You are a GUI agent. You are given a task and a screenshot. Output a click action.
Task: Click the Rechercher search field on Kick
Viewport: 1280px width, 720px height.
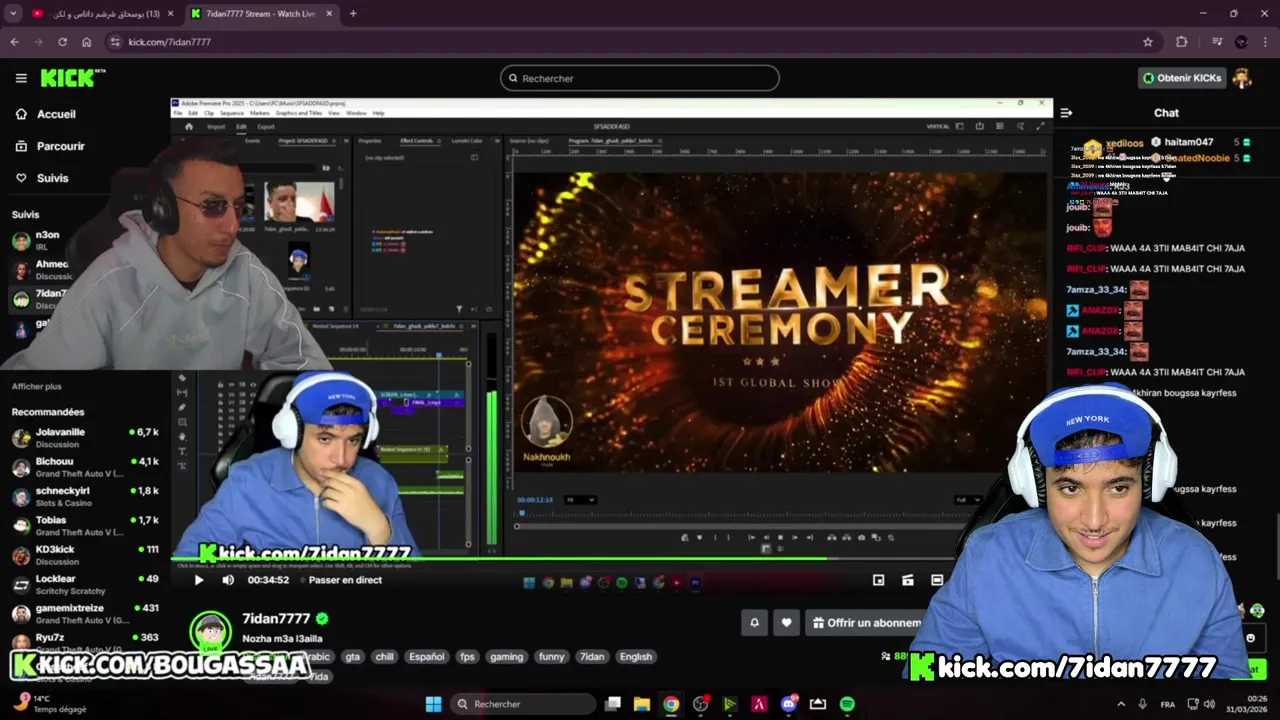coord(640,78)
